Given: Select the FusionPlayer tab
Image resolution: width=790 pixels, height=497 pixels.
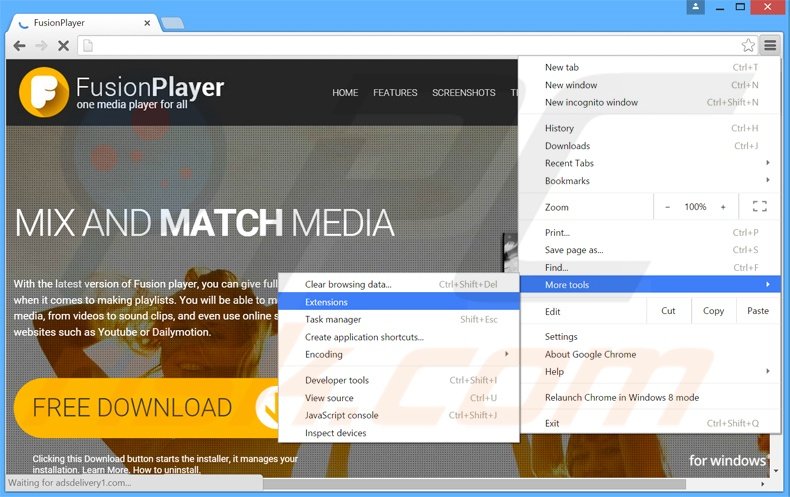Looking at the screenshot, I should point(83,23).
